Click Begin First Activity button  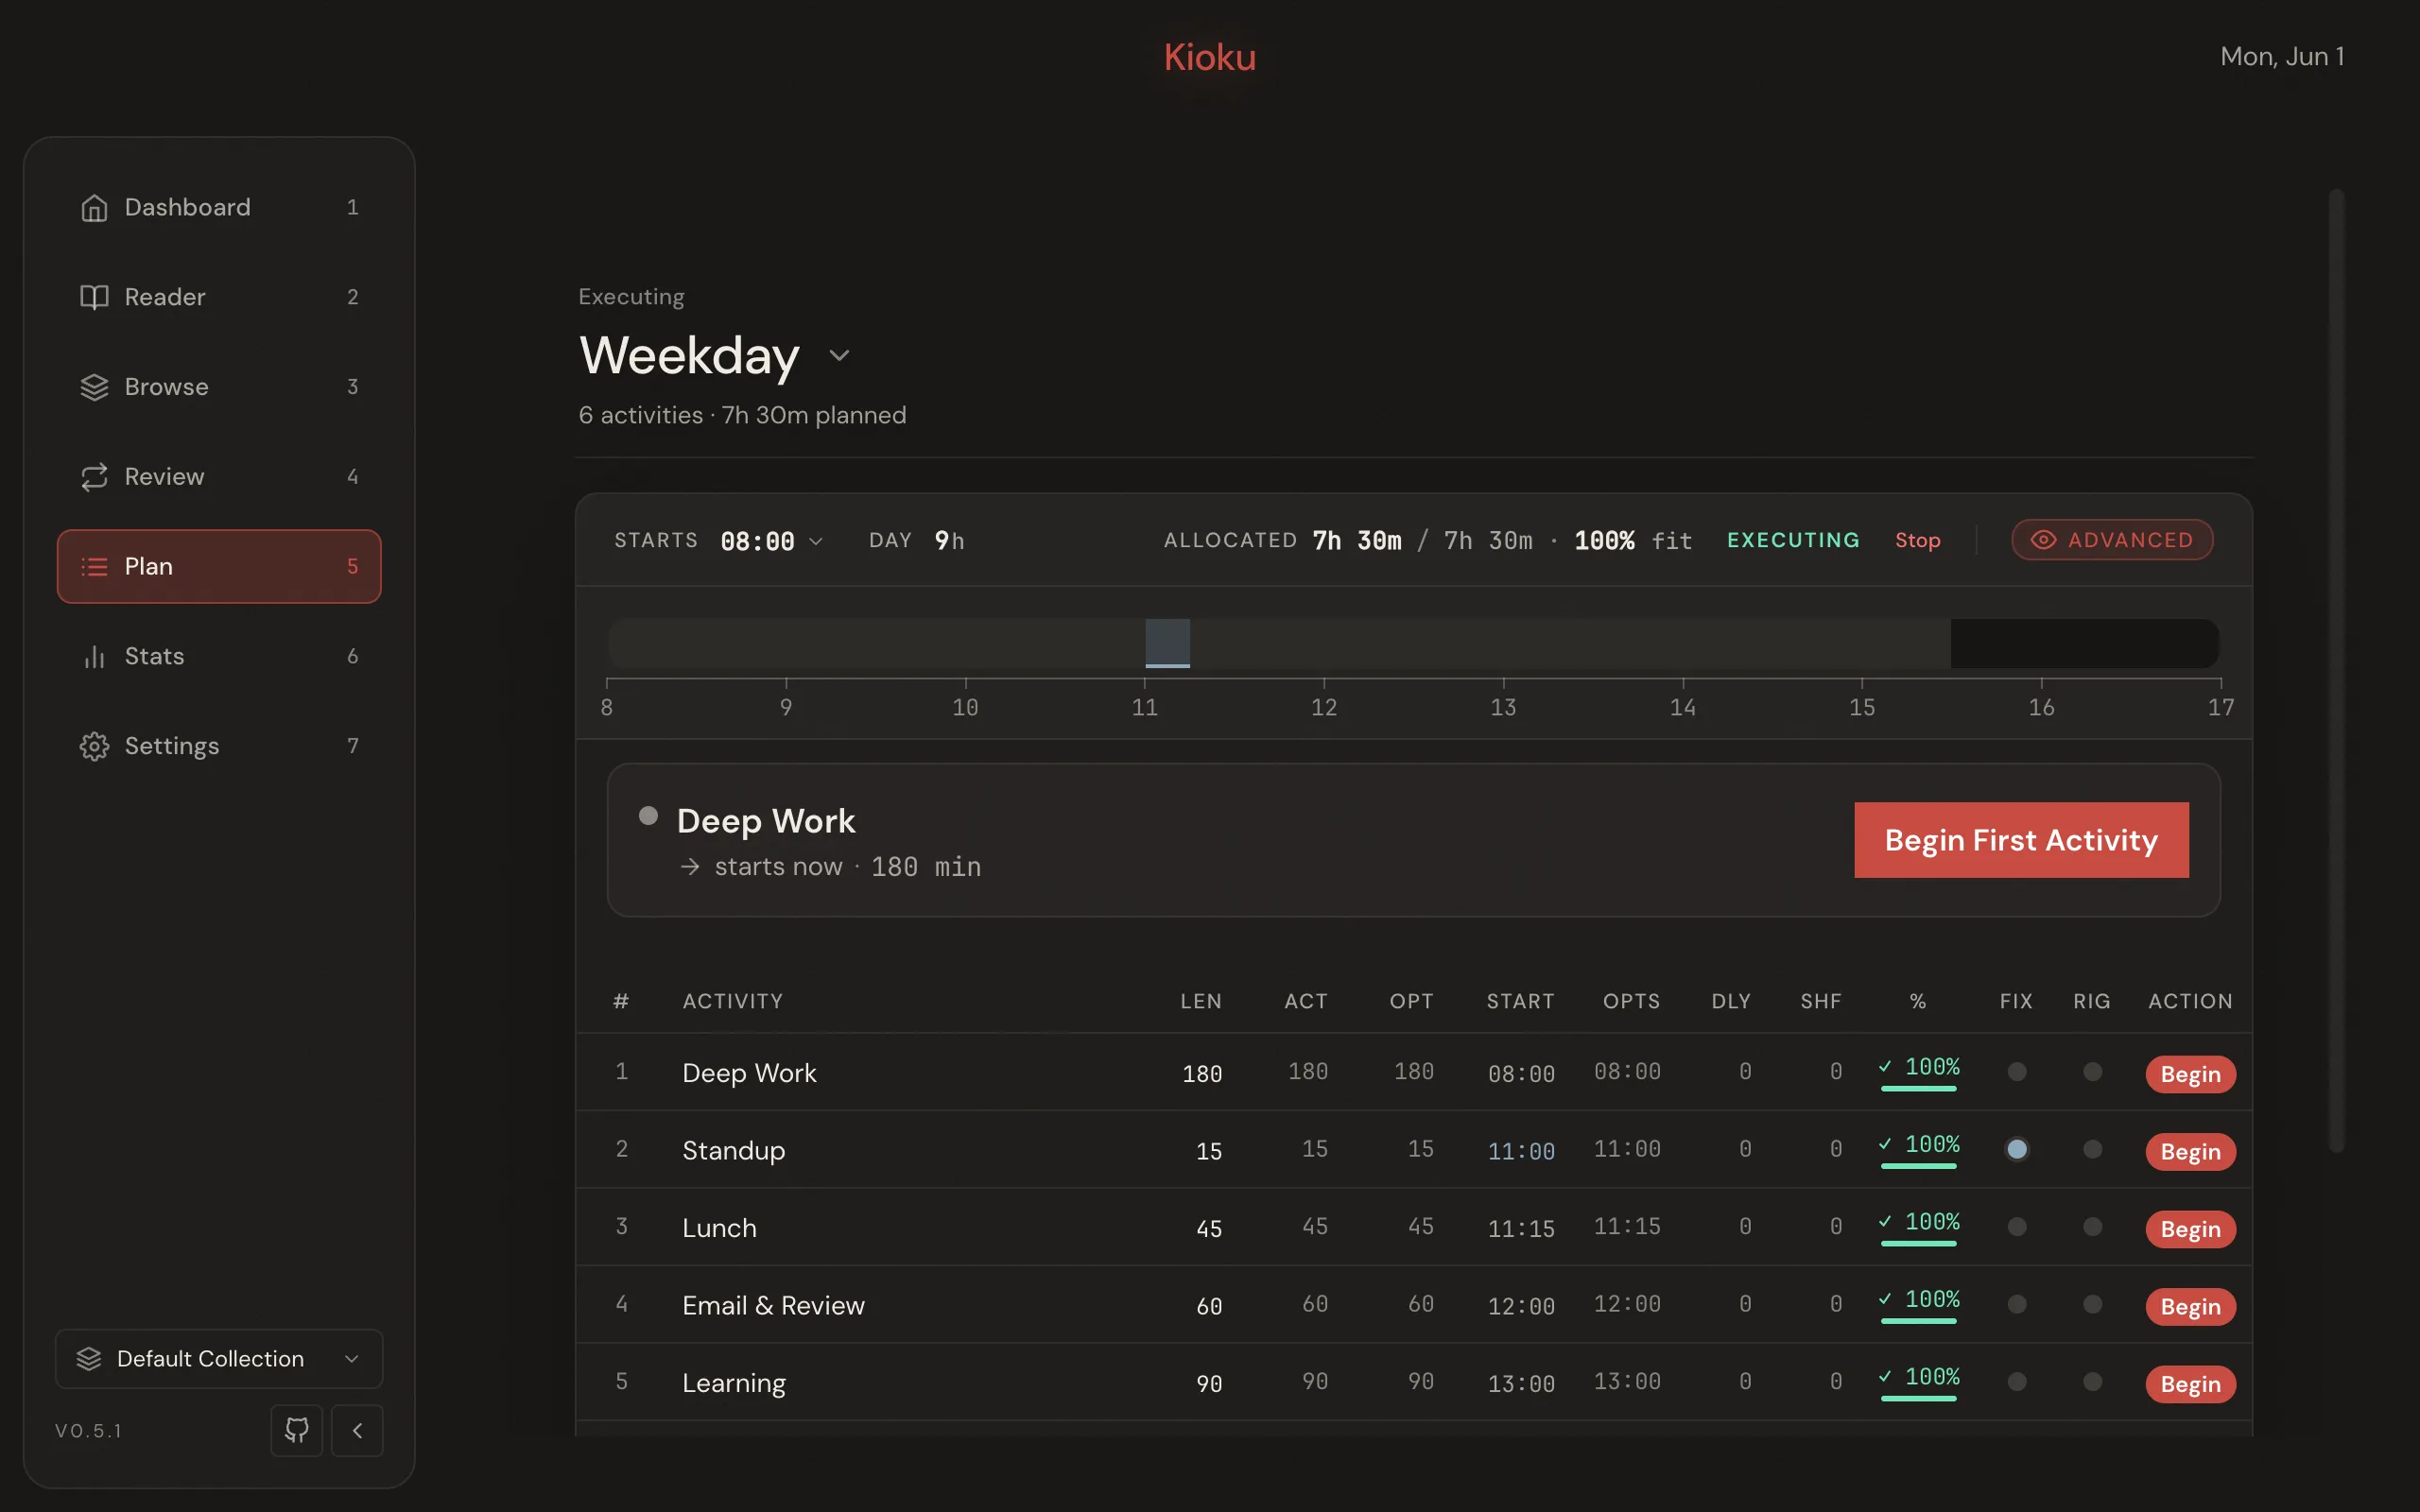[x=2021, y=840]
